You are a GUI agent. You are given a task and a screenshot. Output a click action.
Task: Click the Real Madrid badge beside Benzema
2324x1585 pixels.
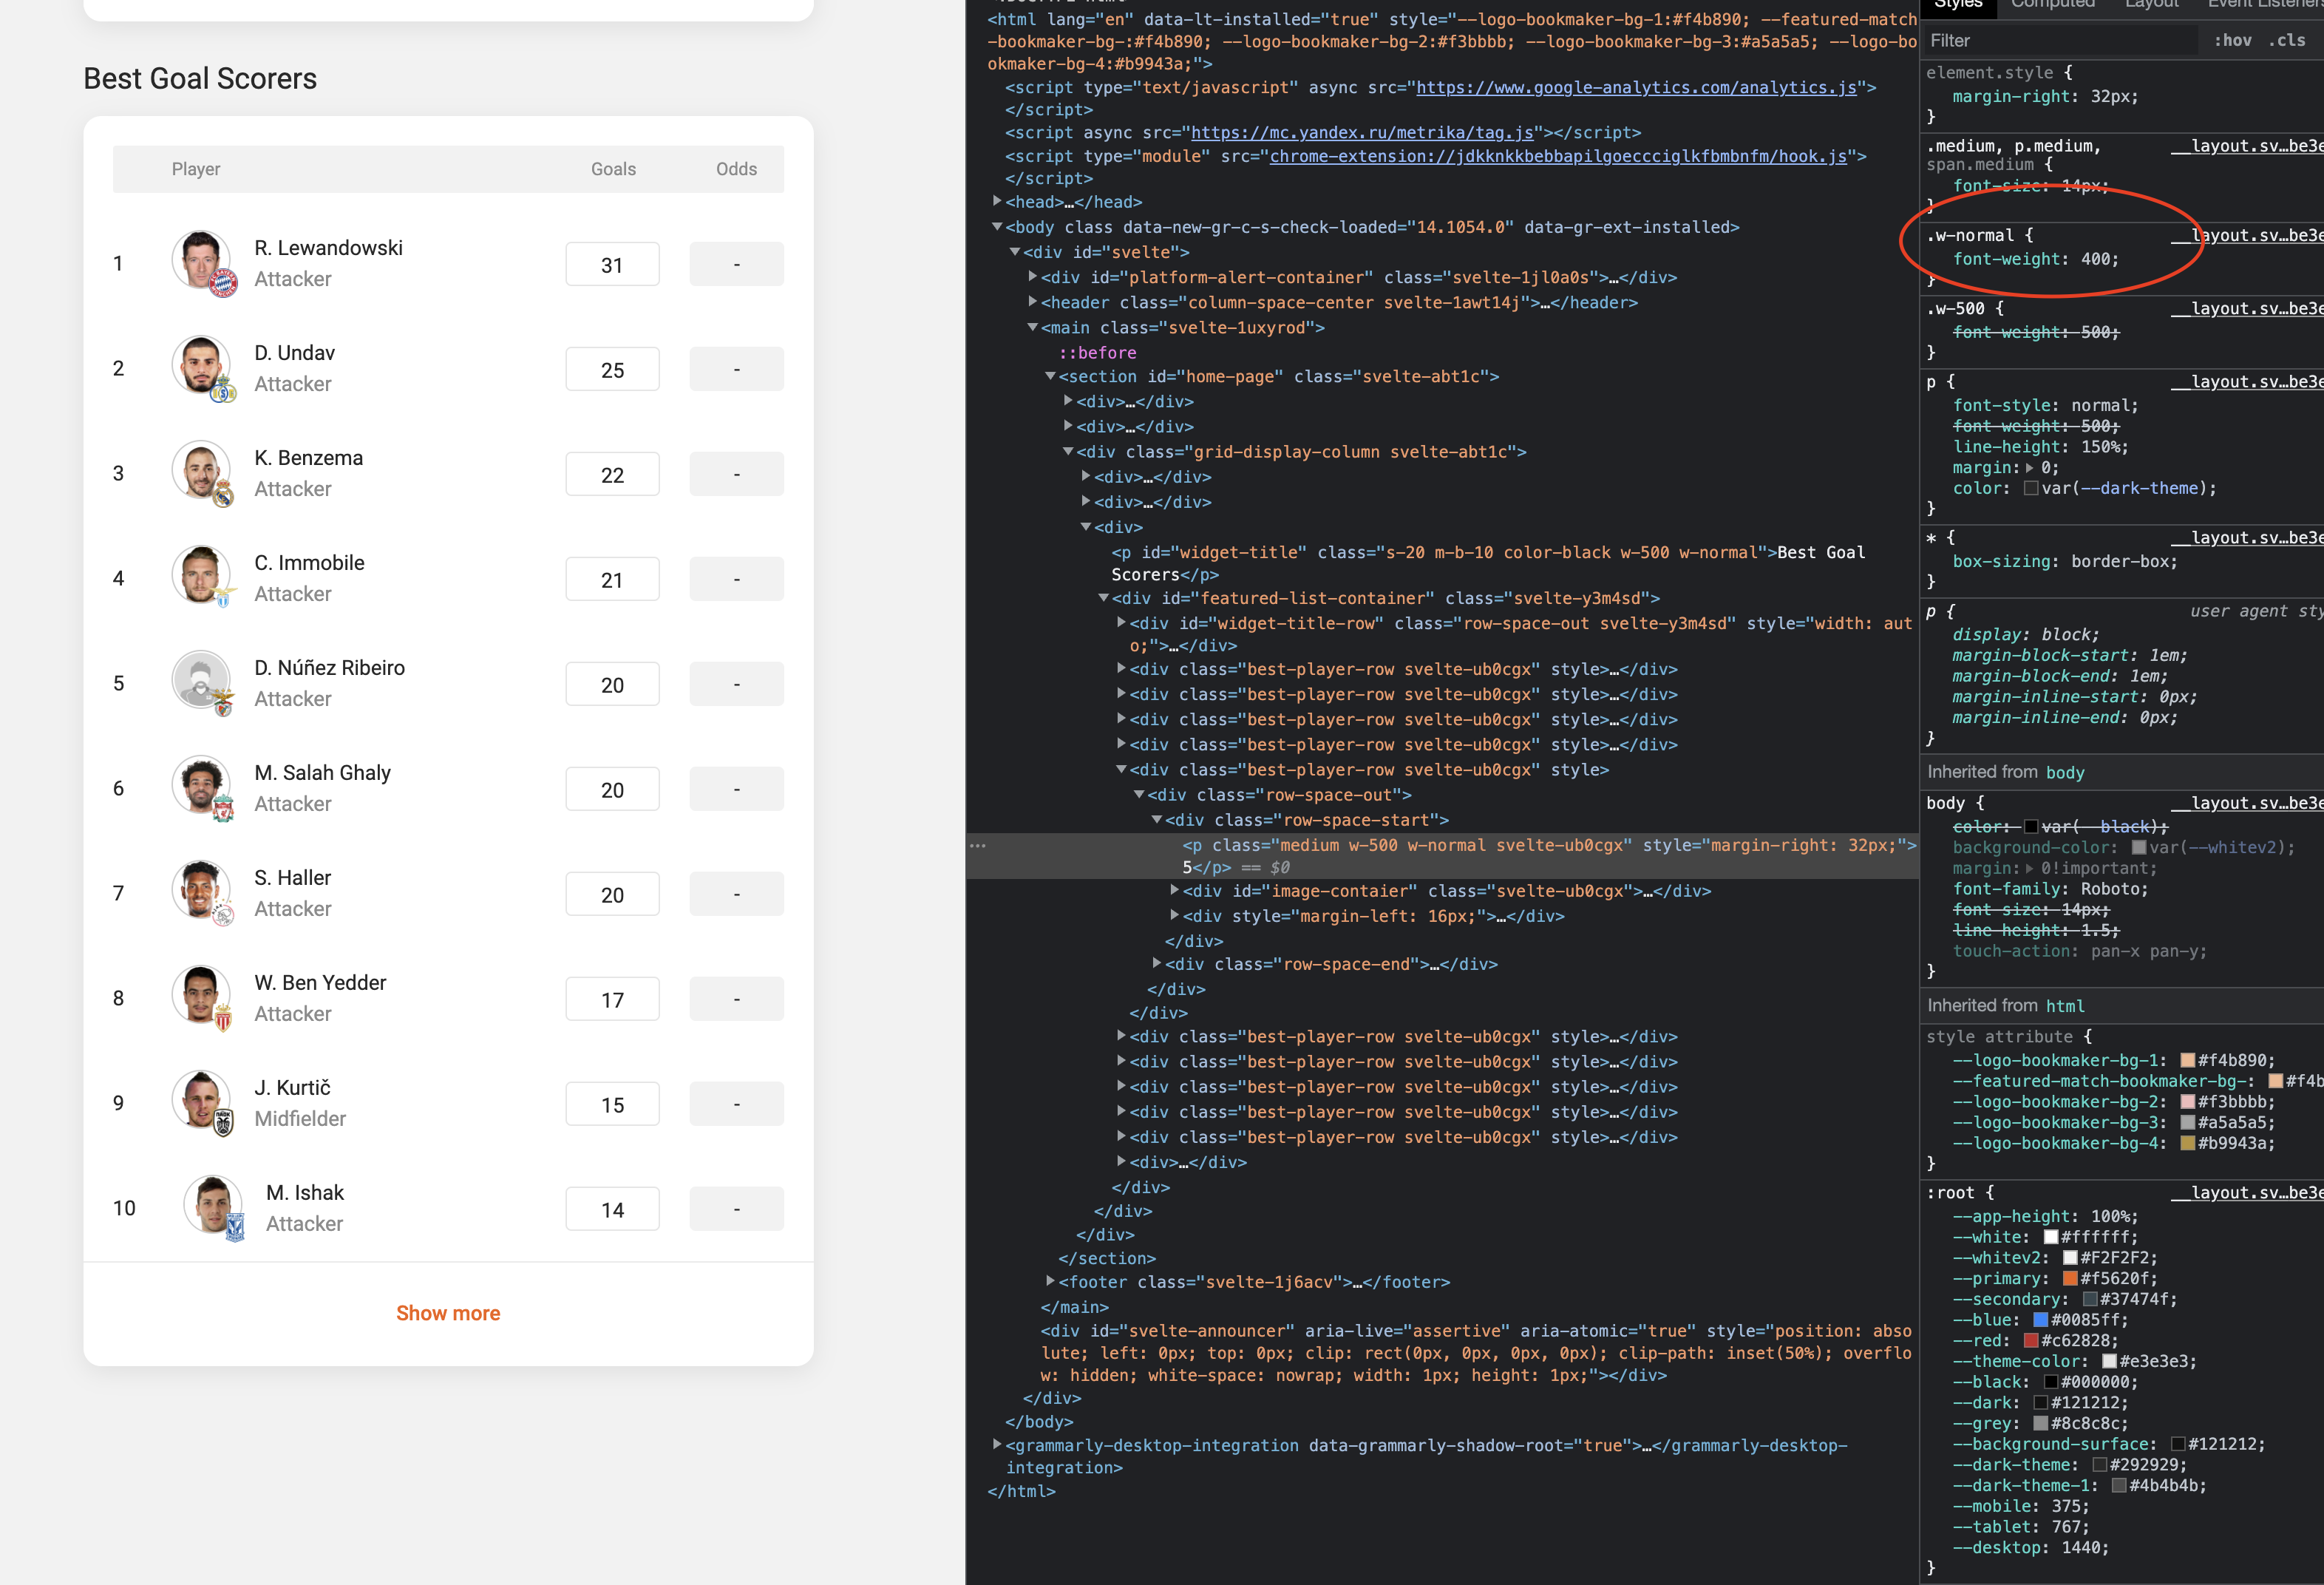pyautogui.click(x=223, y=494)
